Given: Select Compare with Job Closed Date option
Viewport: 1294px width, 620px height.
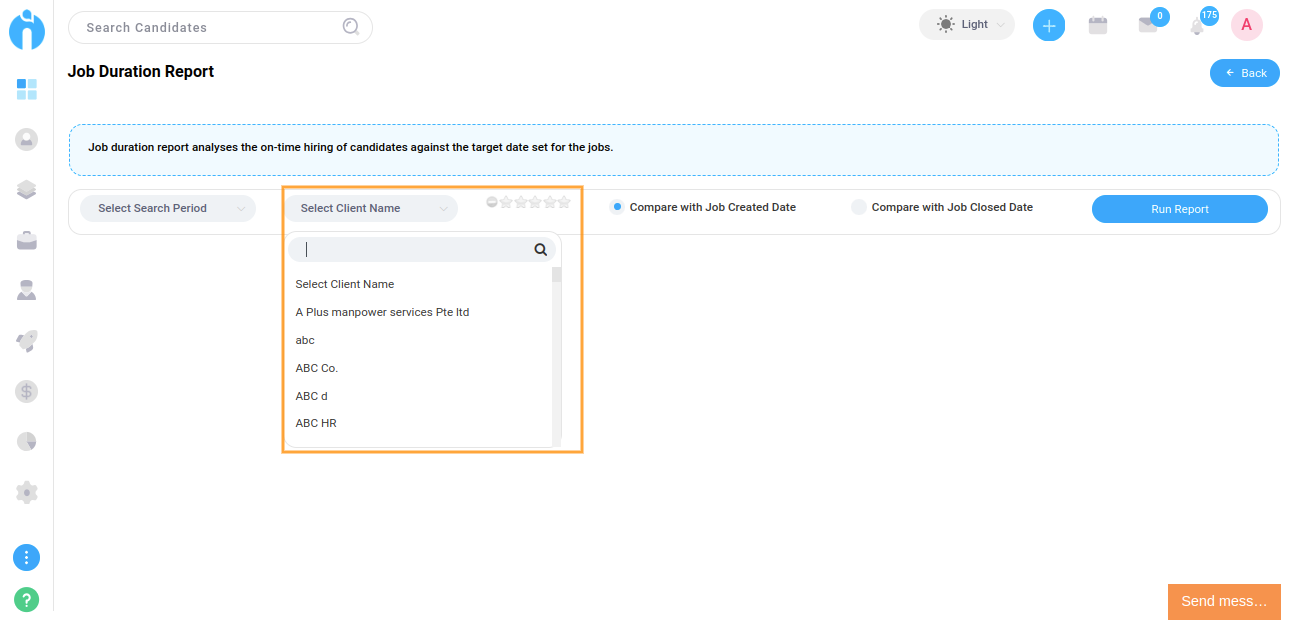Looking at the screenshot, I should [943, 207].
